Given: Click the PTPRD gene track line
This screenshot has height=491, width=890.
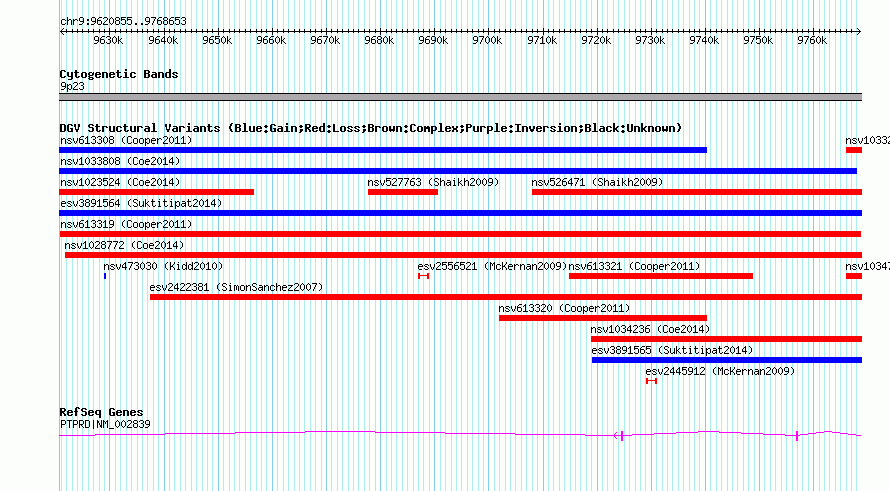Looking at the screenshot, I should (x=460, y=435).
